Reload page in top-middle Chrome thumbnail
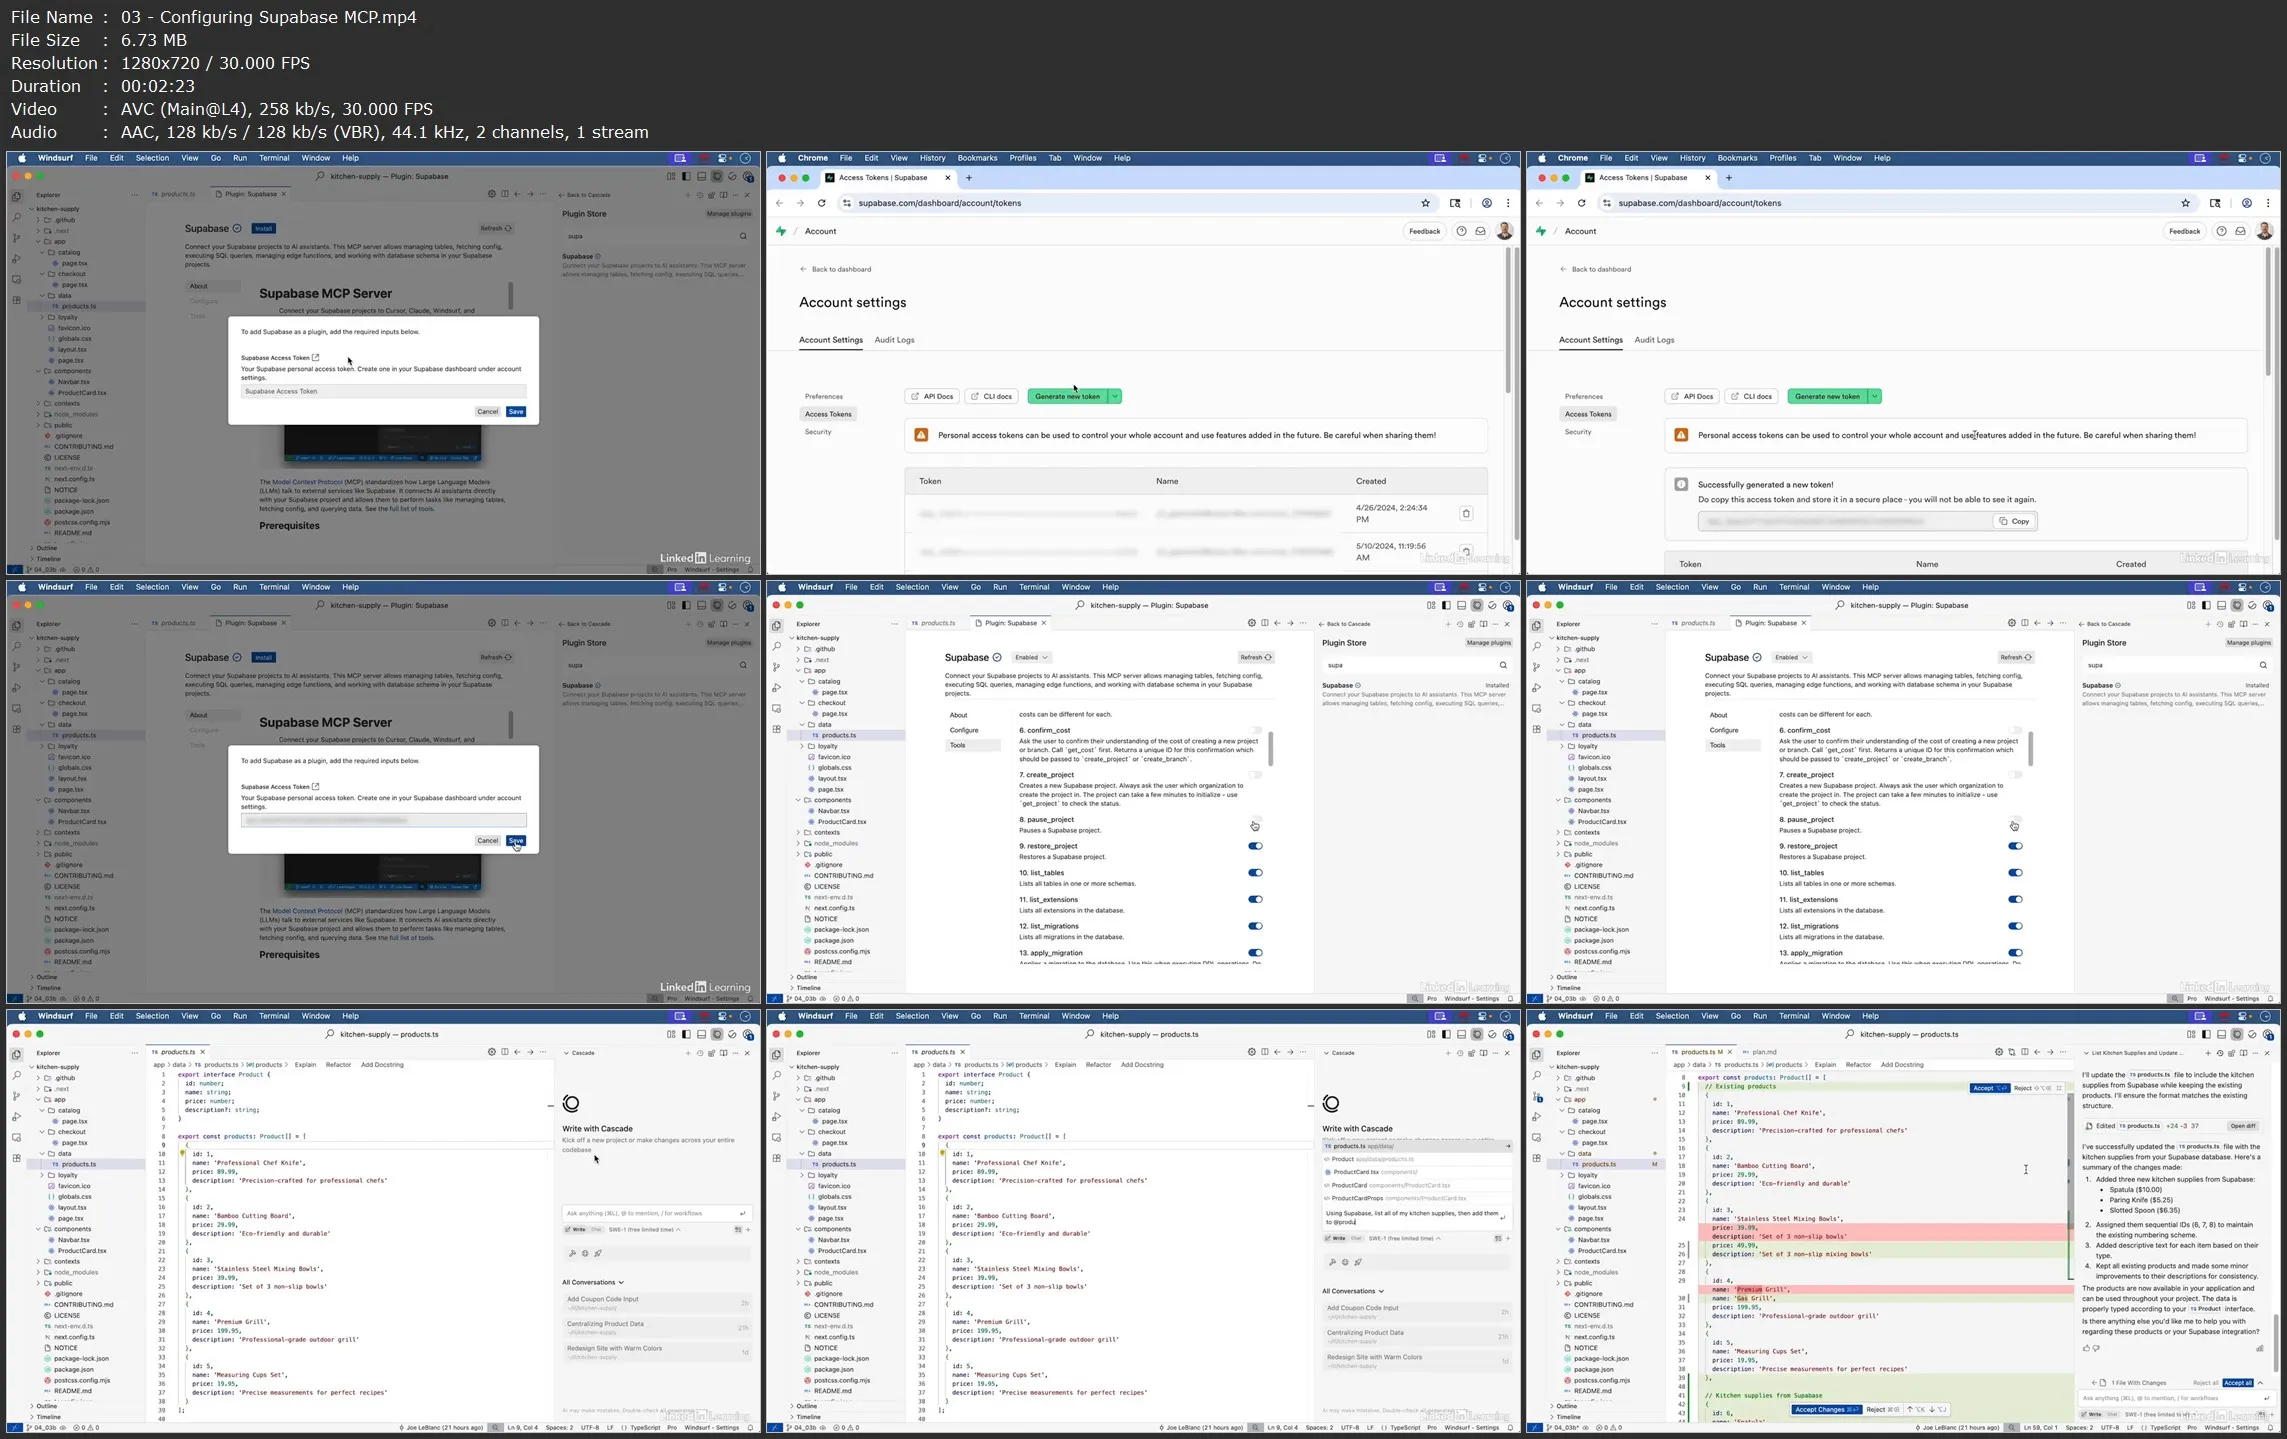2287x1439 pixels. pyautogui.click(x=821, y=203)
